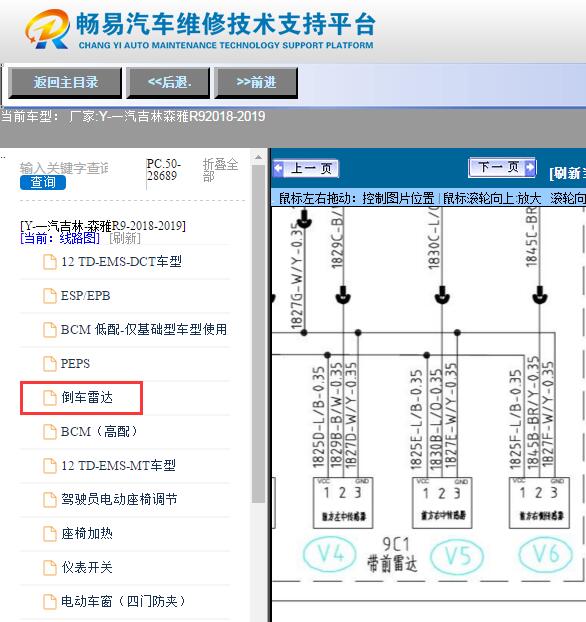586x622 pixels.
Task: Open BCM 低配-仅基础型车型使用 entry
Action: coord(144,329)
